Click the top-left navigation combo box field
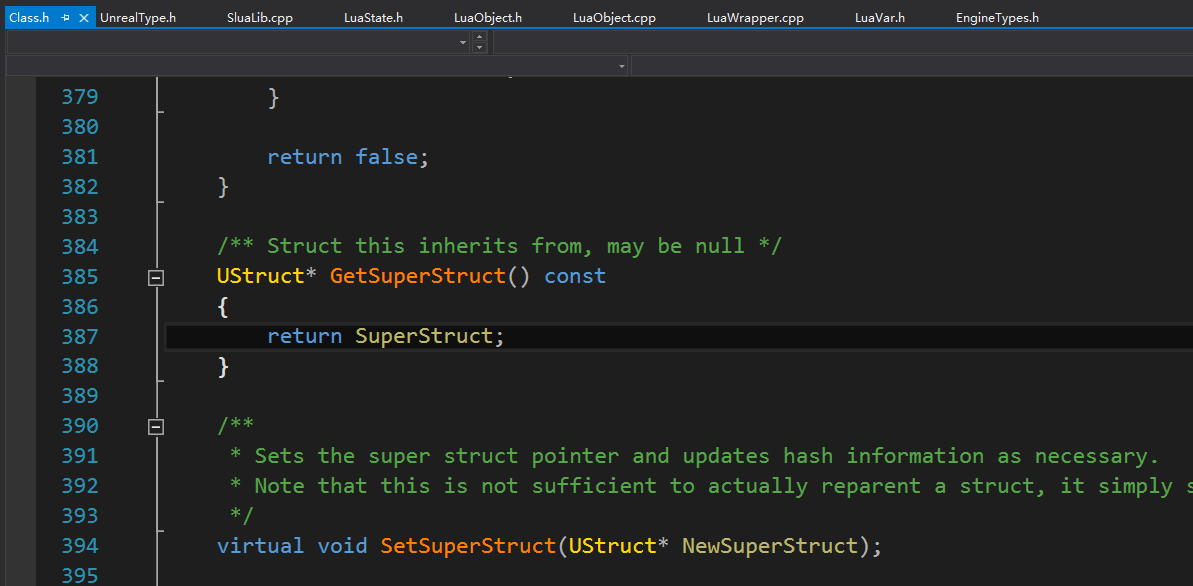Image resolution: width=1193 pixels, height=586 pixels. (x=238, y=43)
